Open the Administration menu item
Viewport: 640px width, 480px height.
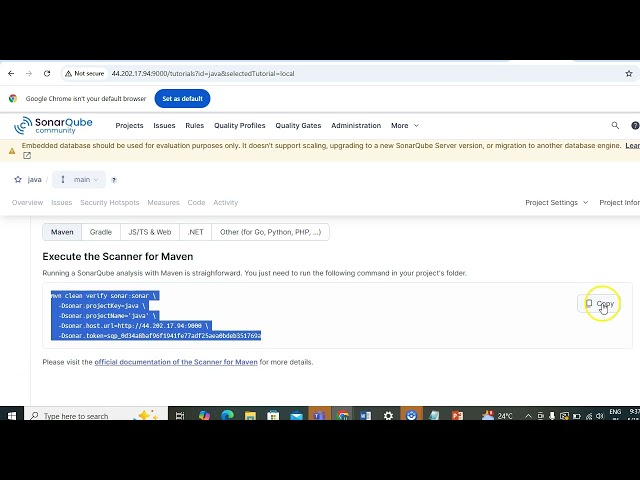pyautogui.click(x=356, y=125)
